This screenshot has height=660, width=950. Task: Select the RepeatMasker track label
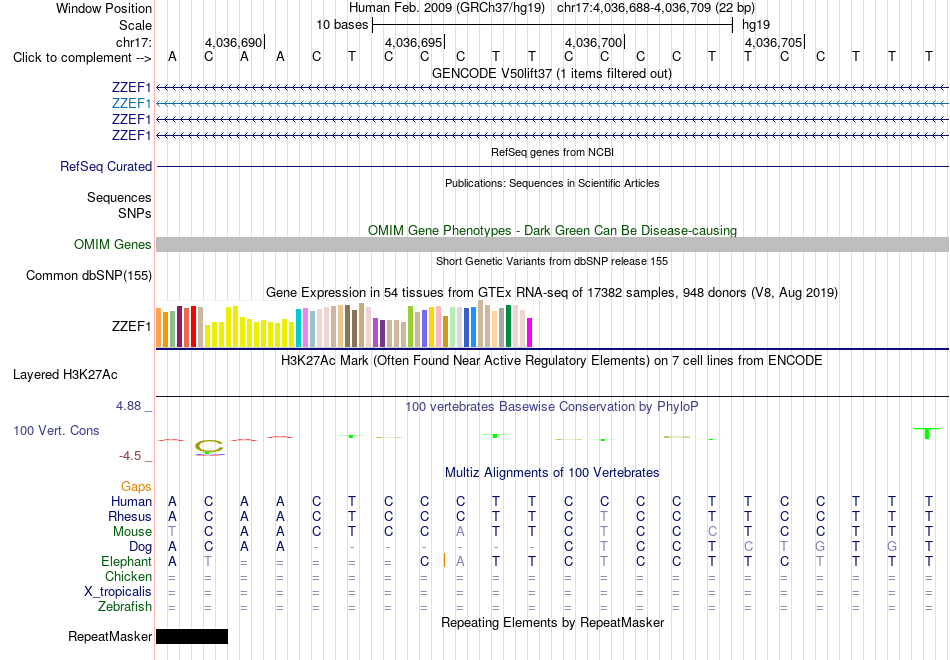point(110,637)
